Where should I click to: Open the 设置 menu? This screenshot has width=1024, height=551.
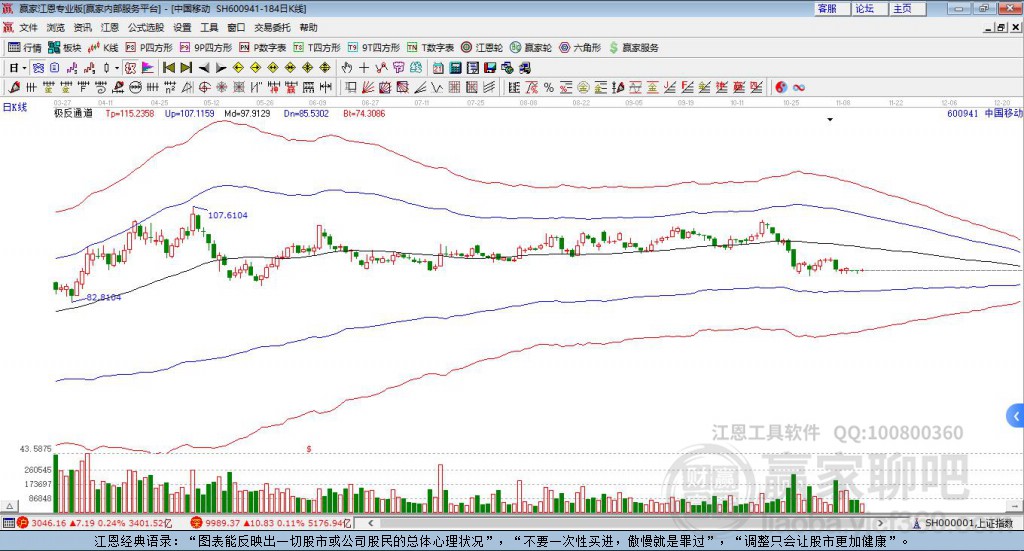[x=182, y=27]
